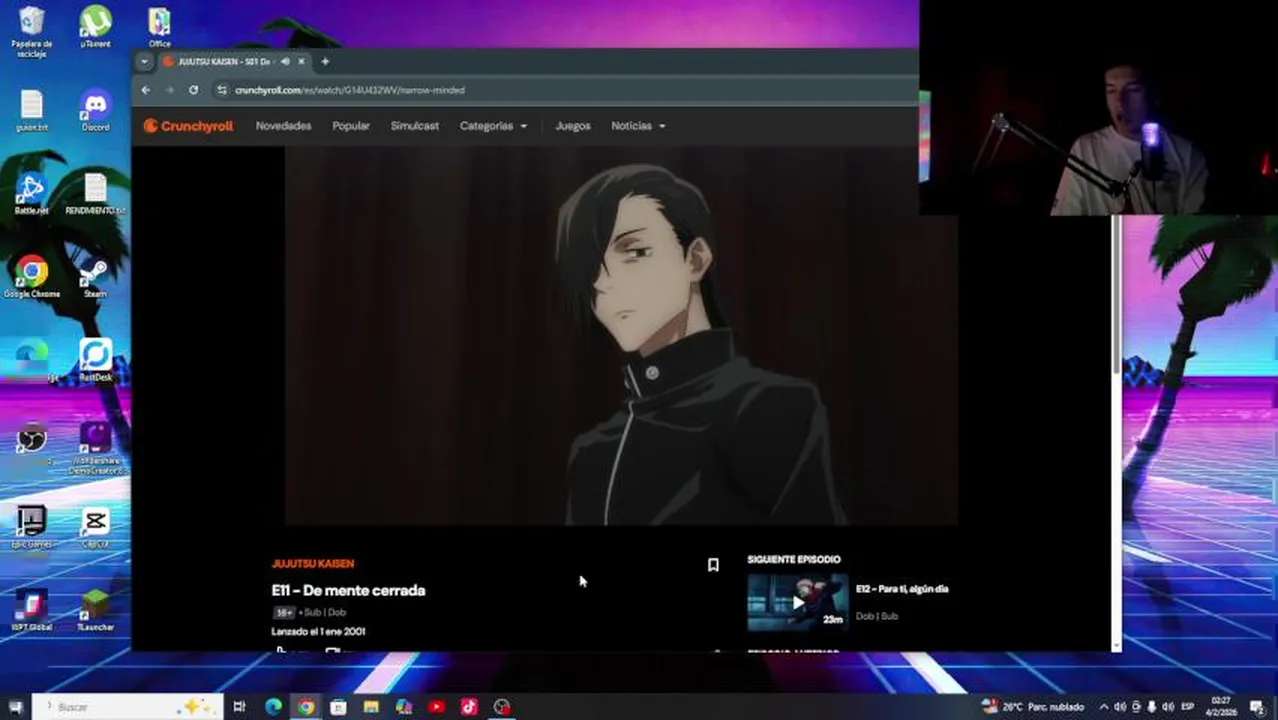Open the uTorrent desktop shortcut
Image resolution: width=1278 pixels, height=720 pixels.
[x=96, y=27]
